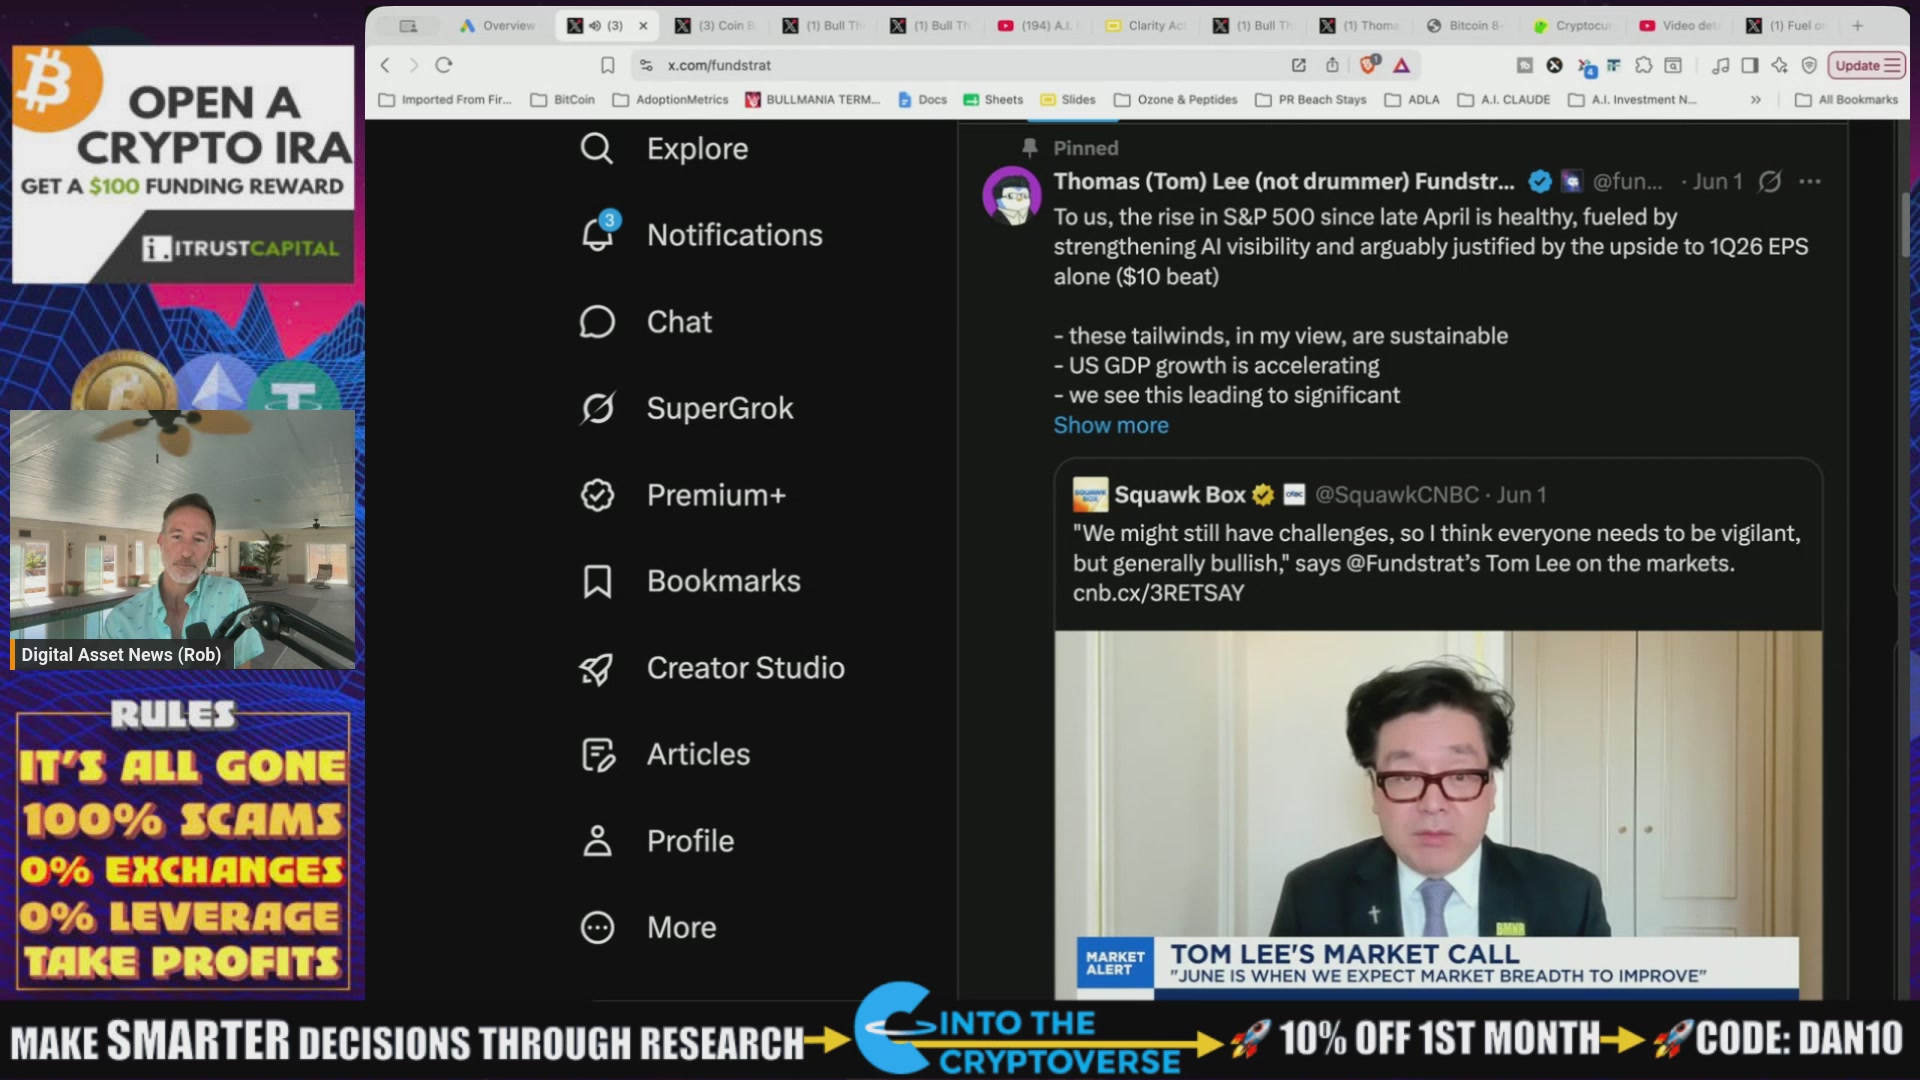Open the All Bookmarks folder
The image size is (1920, 1080).
coord(1846,100)
